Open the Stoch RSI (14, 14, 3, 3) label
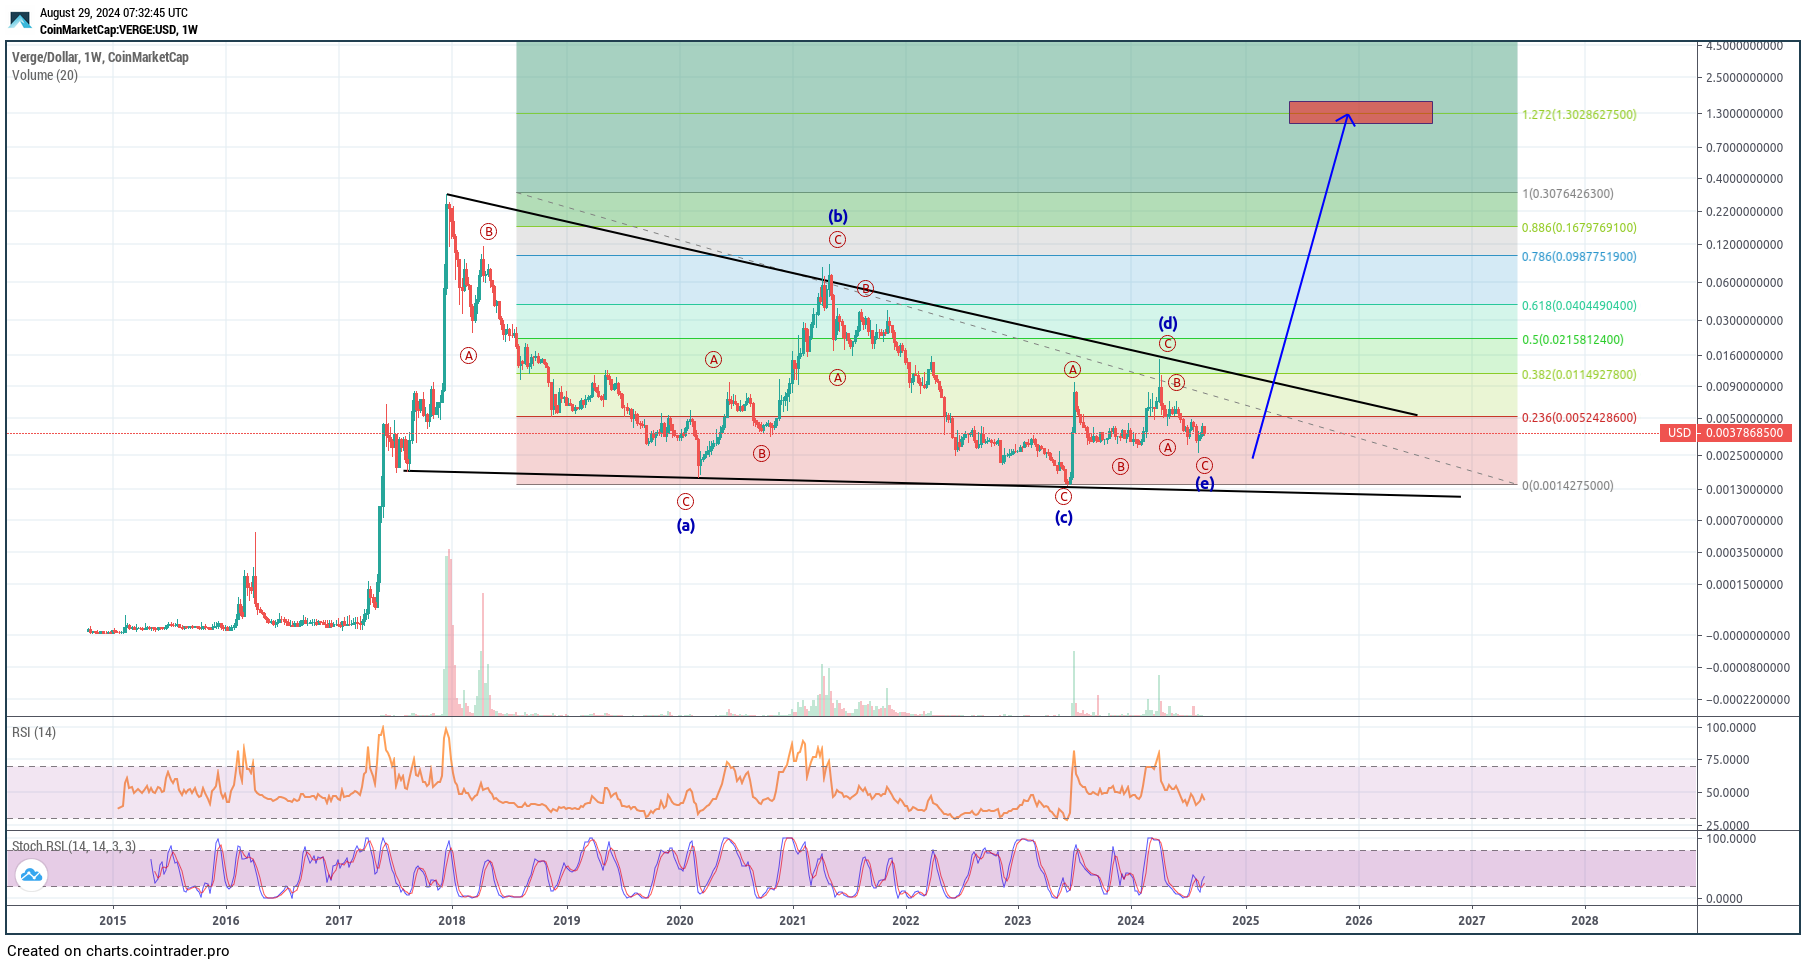 [74, 846]
